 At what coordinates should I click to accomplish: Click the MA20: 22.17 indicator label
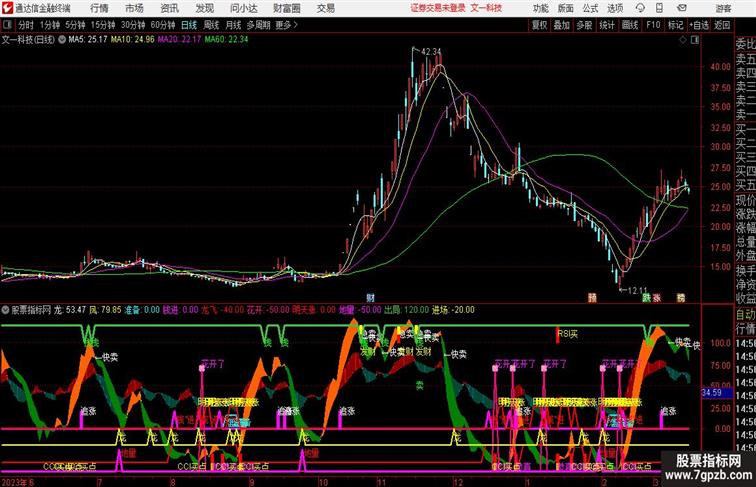coord(179,40)
